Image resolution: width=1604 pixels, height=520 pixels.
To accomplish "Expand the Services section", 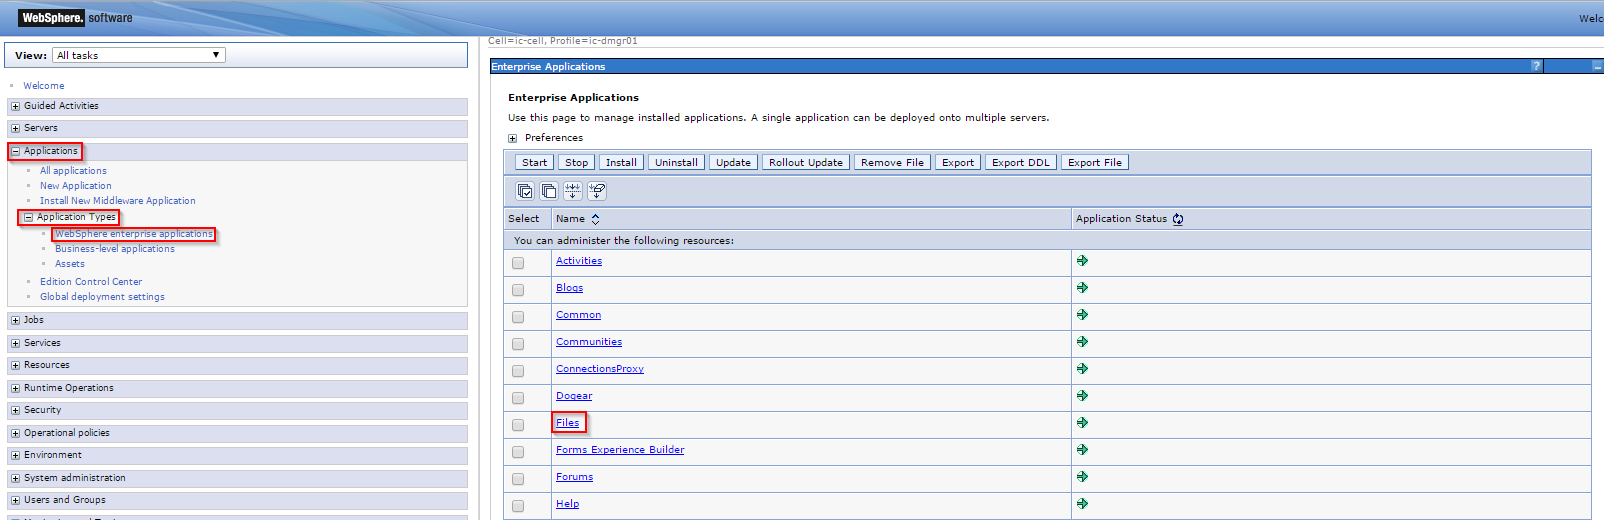I will click(x=15, y=343).
